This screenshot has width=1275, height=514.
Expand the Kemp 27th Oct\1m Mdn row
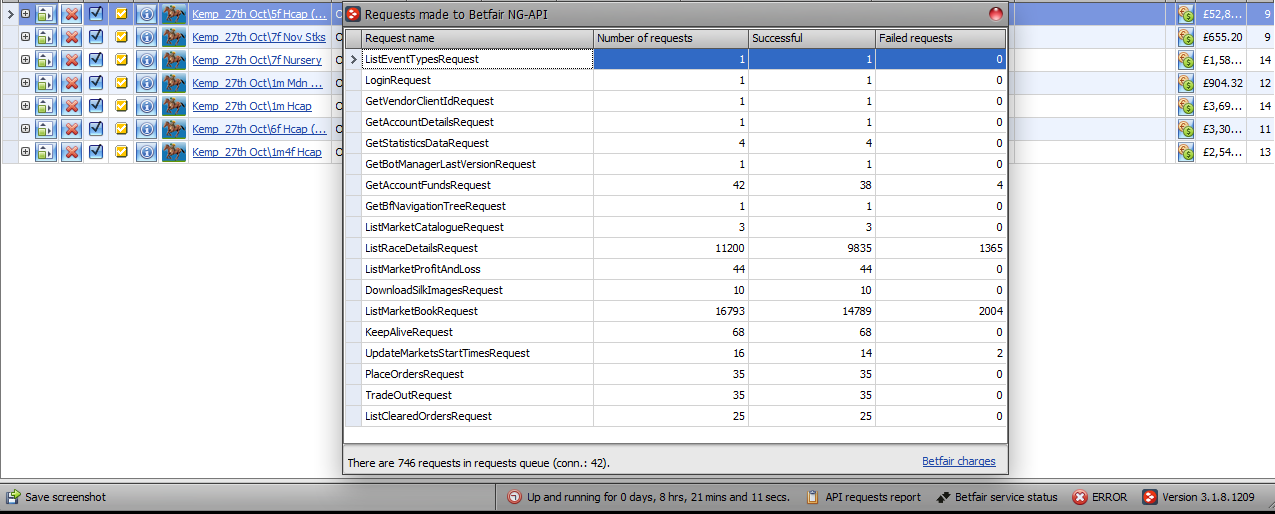pyautogui.click(x=25, y=83)
